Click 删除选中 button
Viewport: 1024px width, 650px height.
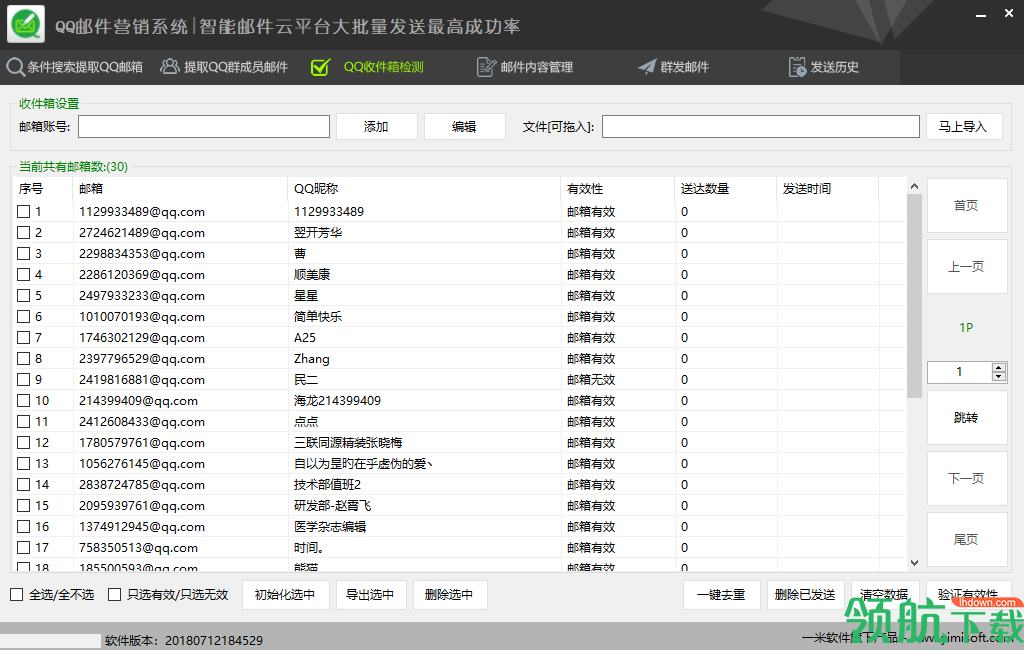[449, 594]
